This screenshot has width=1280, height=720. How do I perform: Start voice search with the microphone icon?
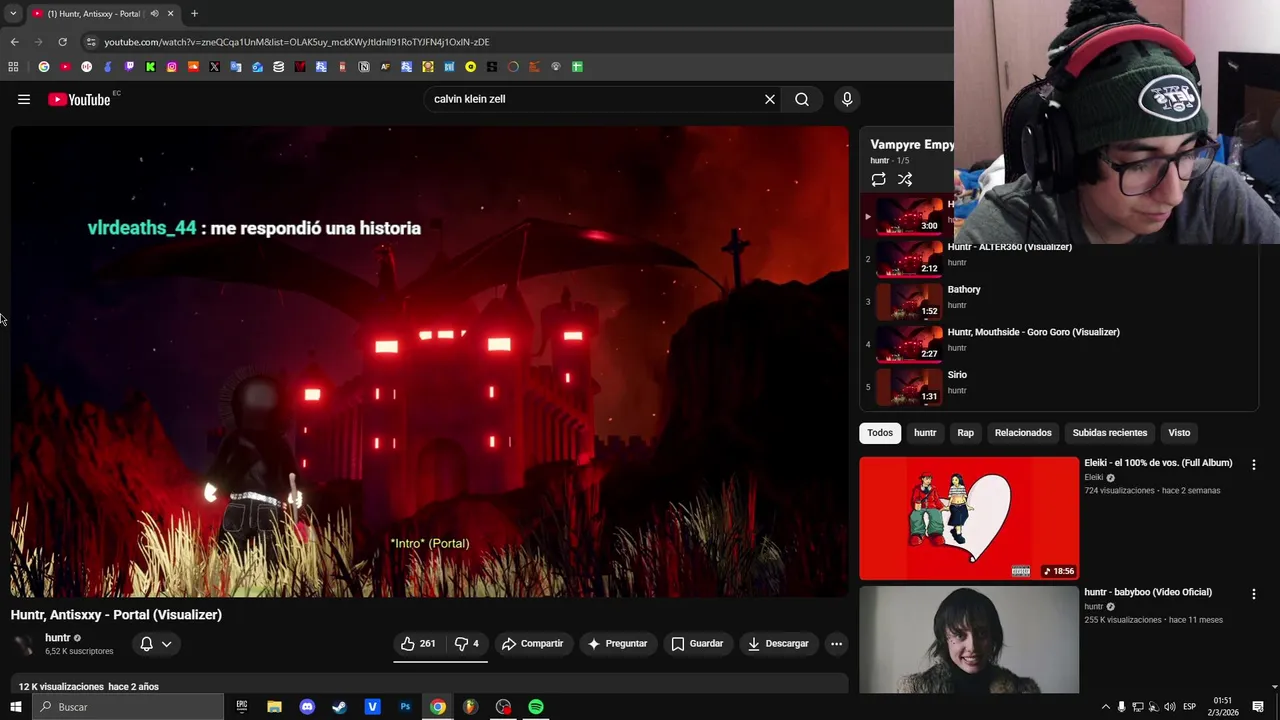[847, 99]
